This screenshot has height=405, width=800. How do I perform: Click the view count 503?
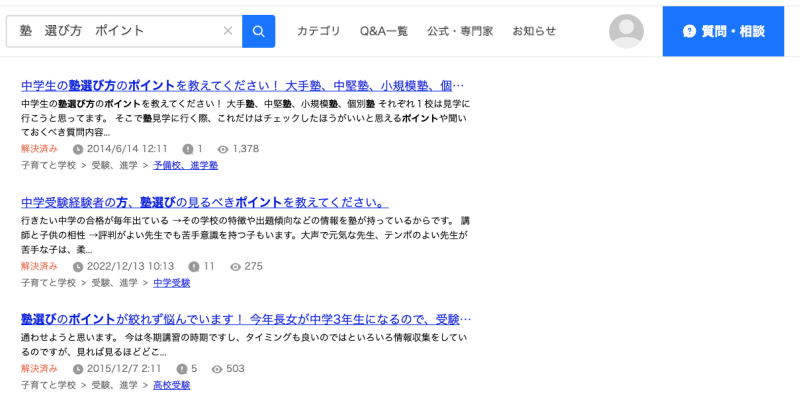coord(235,368)
